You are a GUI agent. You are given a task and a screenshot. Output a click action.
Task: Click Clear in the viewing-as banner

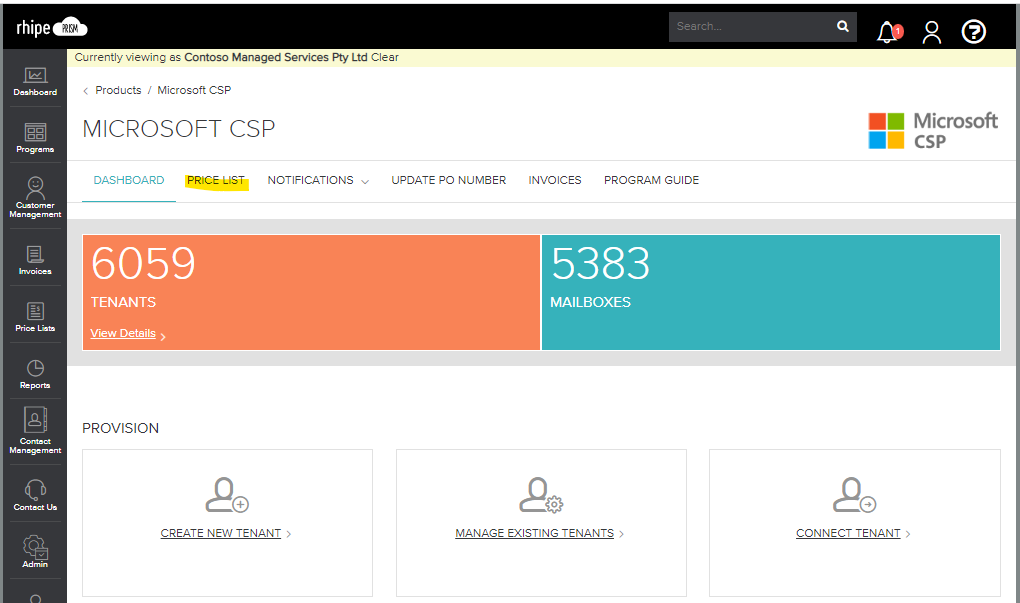coord(384,57)
